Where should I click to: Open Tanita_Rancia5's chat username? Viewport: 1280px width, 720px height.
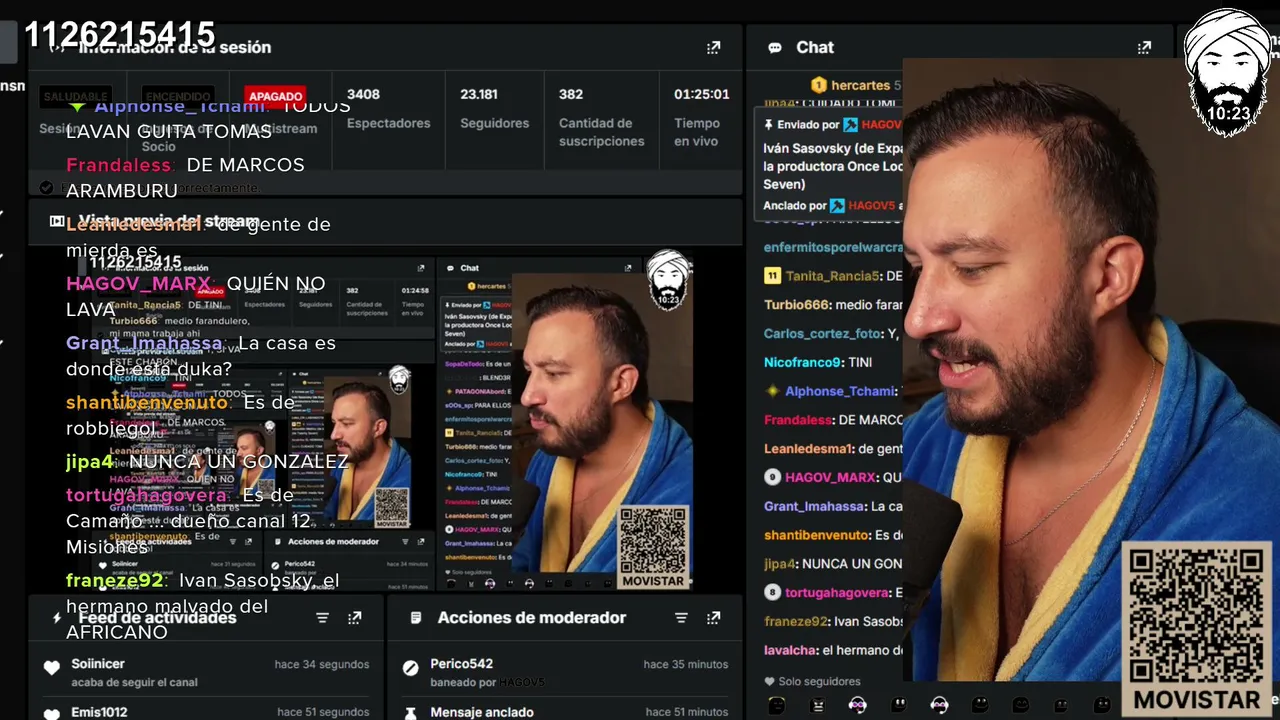832,276
